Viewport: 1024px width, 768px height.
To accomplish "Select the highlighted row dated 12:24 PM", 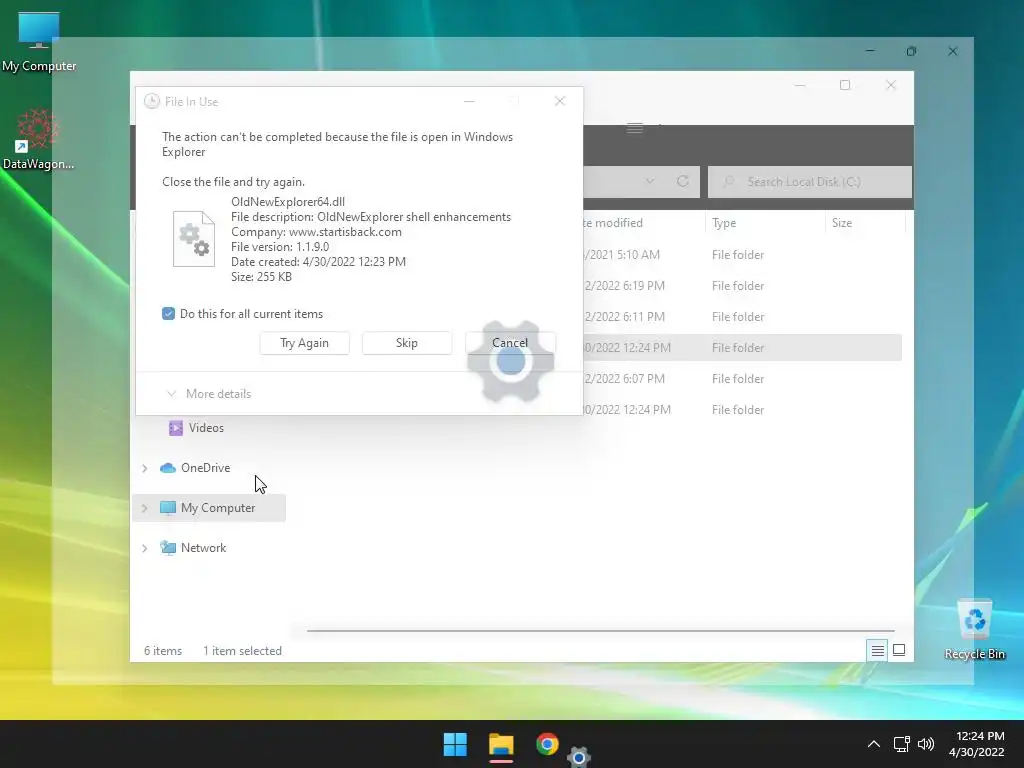I will [x=742, y=347].
